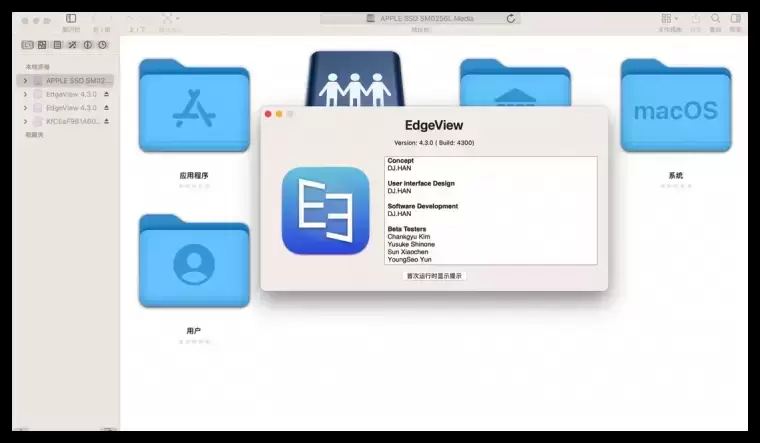The height and width of the screenshot is (443, 760).
Task: Go forward with the toolbar forward arrow
Action: coord(110,18)
